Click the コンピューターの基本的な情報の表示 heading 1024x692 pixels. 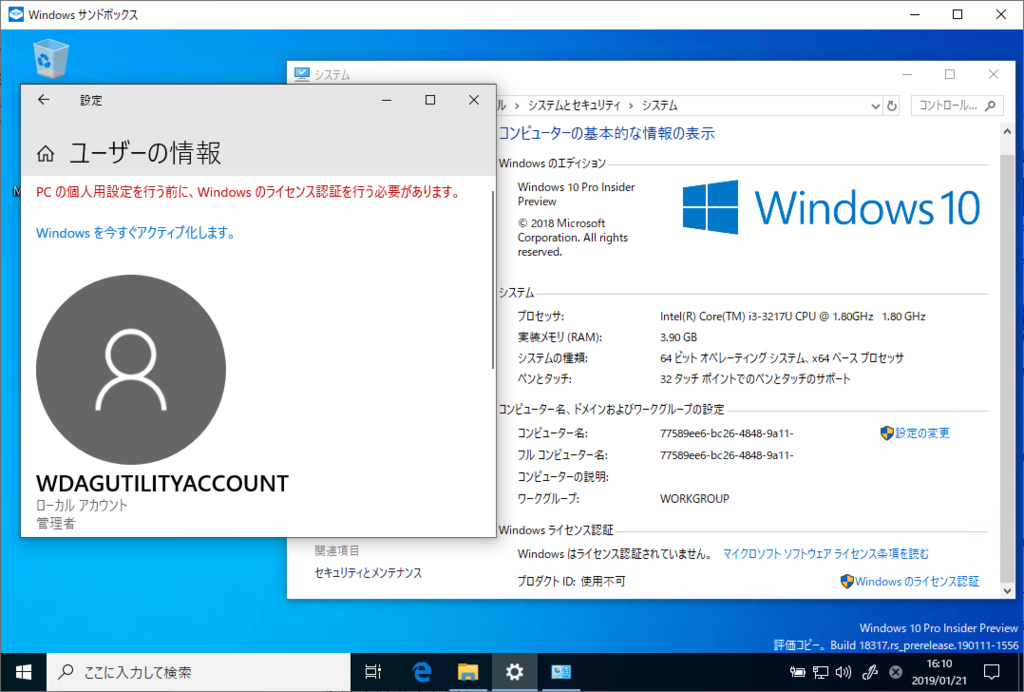(607, 134)
